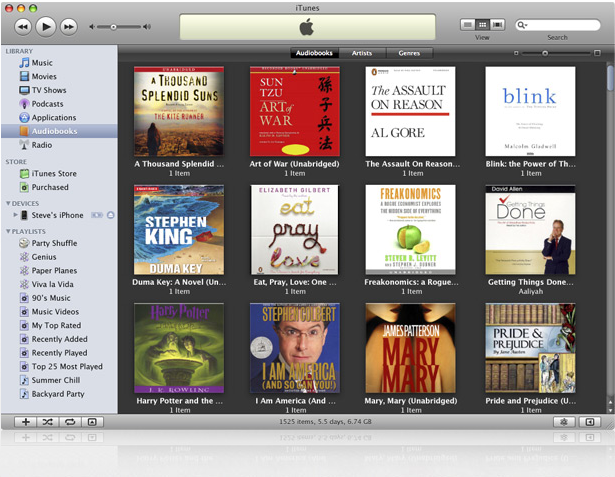The image size is (615, 477).
Task: Open Applications in the library
Action: [59, 118]
